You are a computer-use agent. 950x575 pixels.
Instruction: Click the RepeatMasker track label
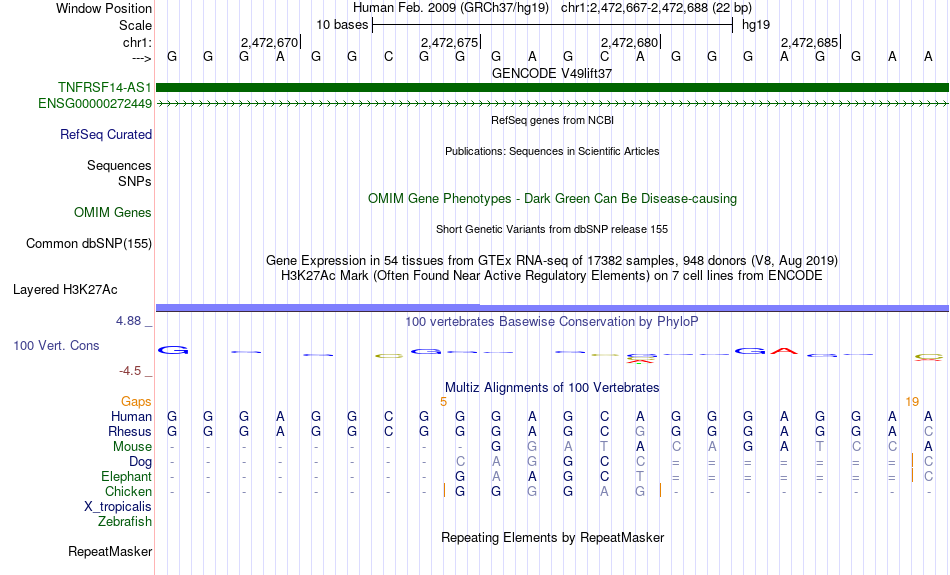pyautogui.click(x=110, y=551)
